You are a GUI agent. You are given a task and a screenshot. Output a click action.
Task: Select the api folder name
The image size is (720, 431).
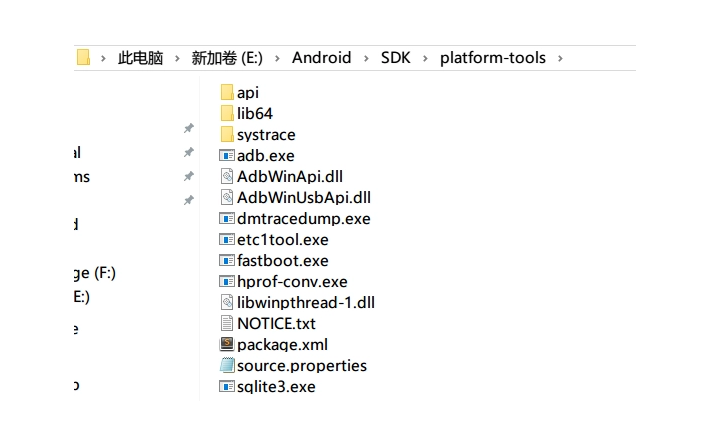tap(248, 93)
